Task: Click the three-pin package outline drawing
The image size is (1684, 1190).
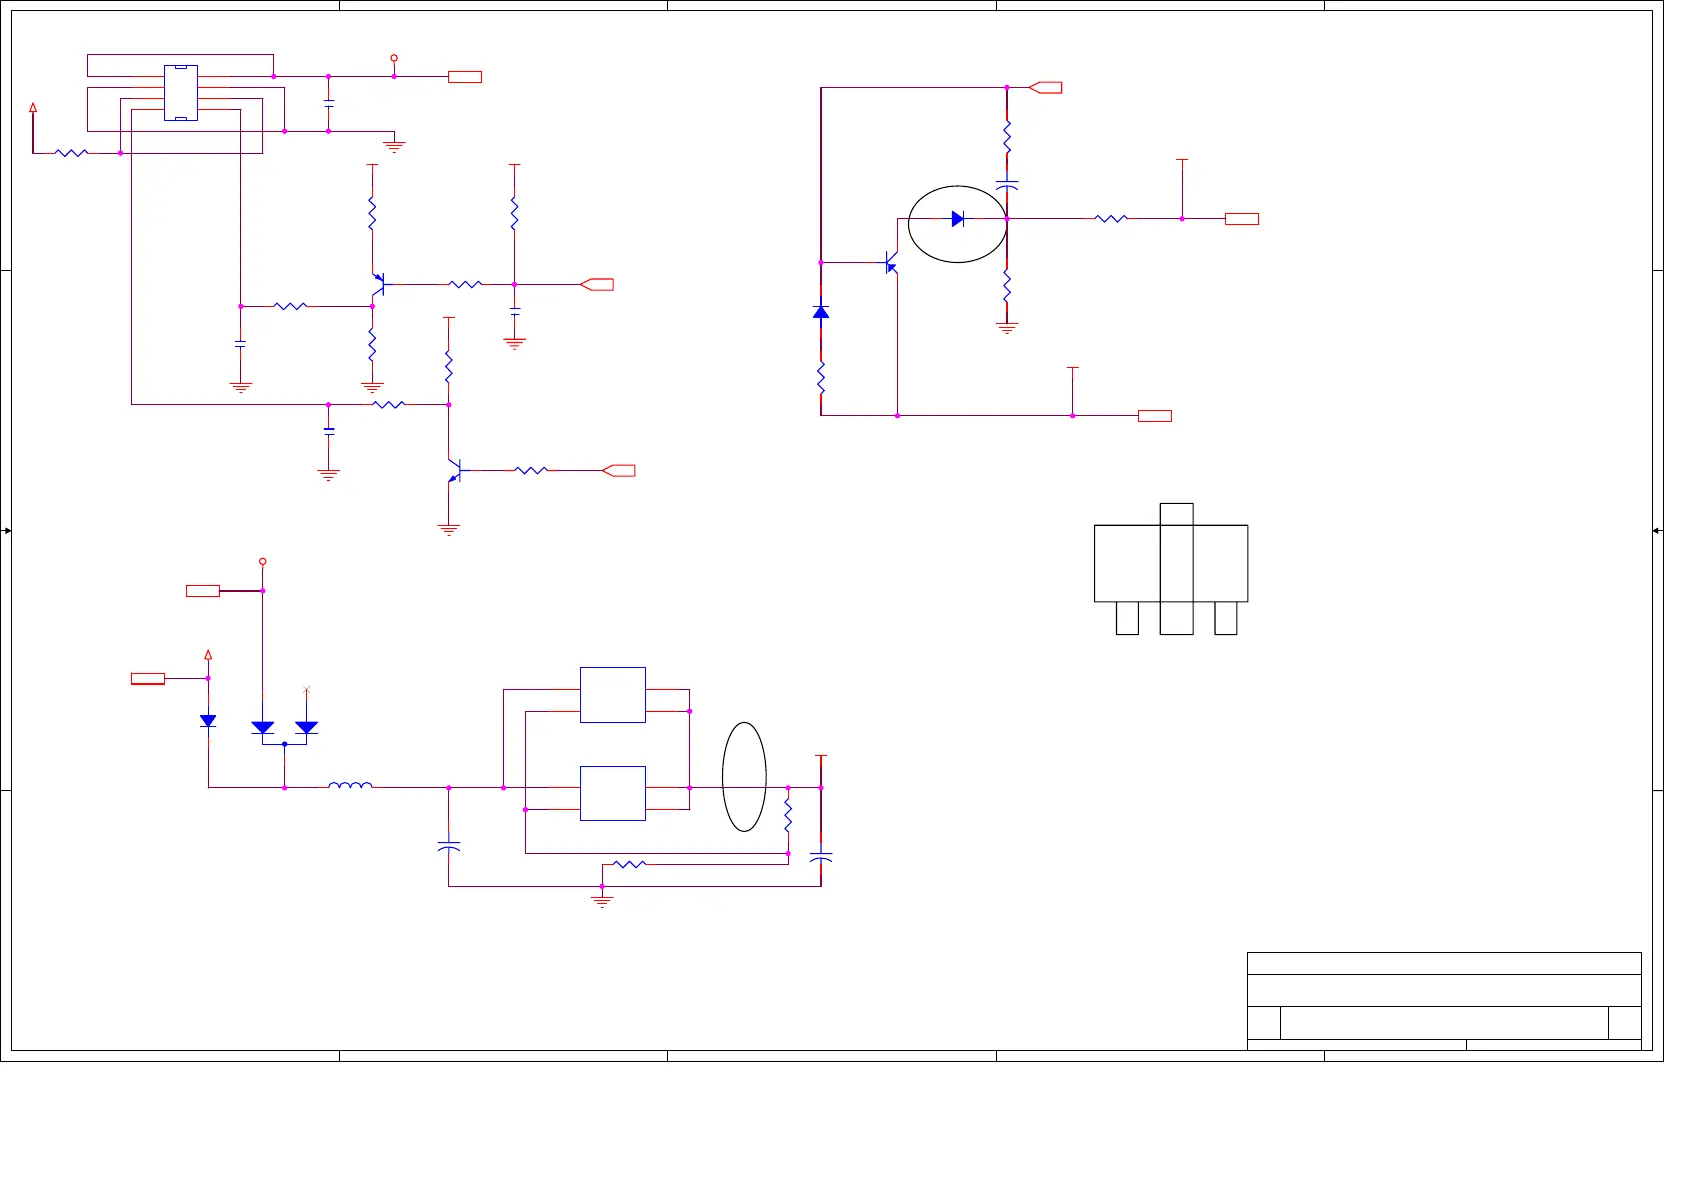Action: pos(1171,568)
